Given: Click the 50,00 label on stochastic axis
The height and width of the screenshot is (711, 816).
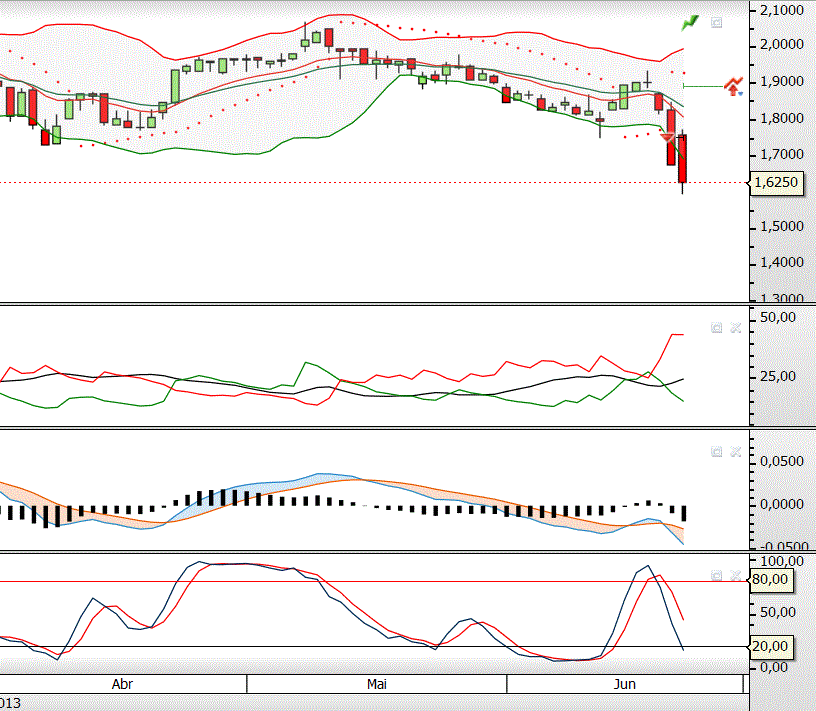Looking at the screenshot, I should [x=778, y=612].
